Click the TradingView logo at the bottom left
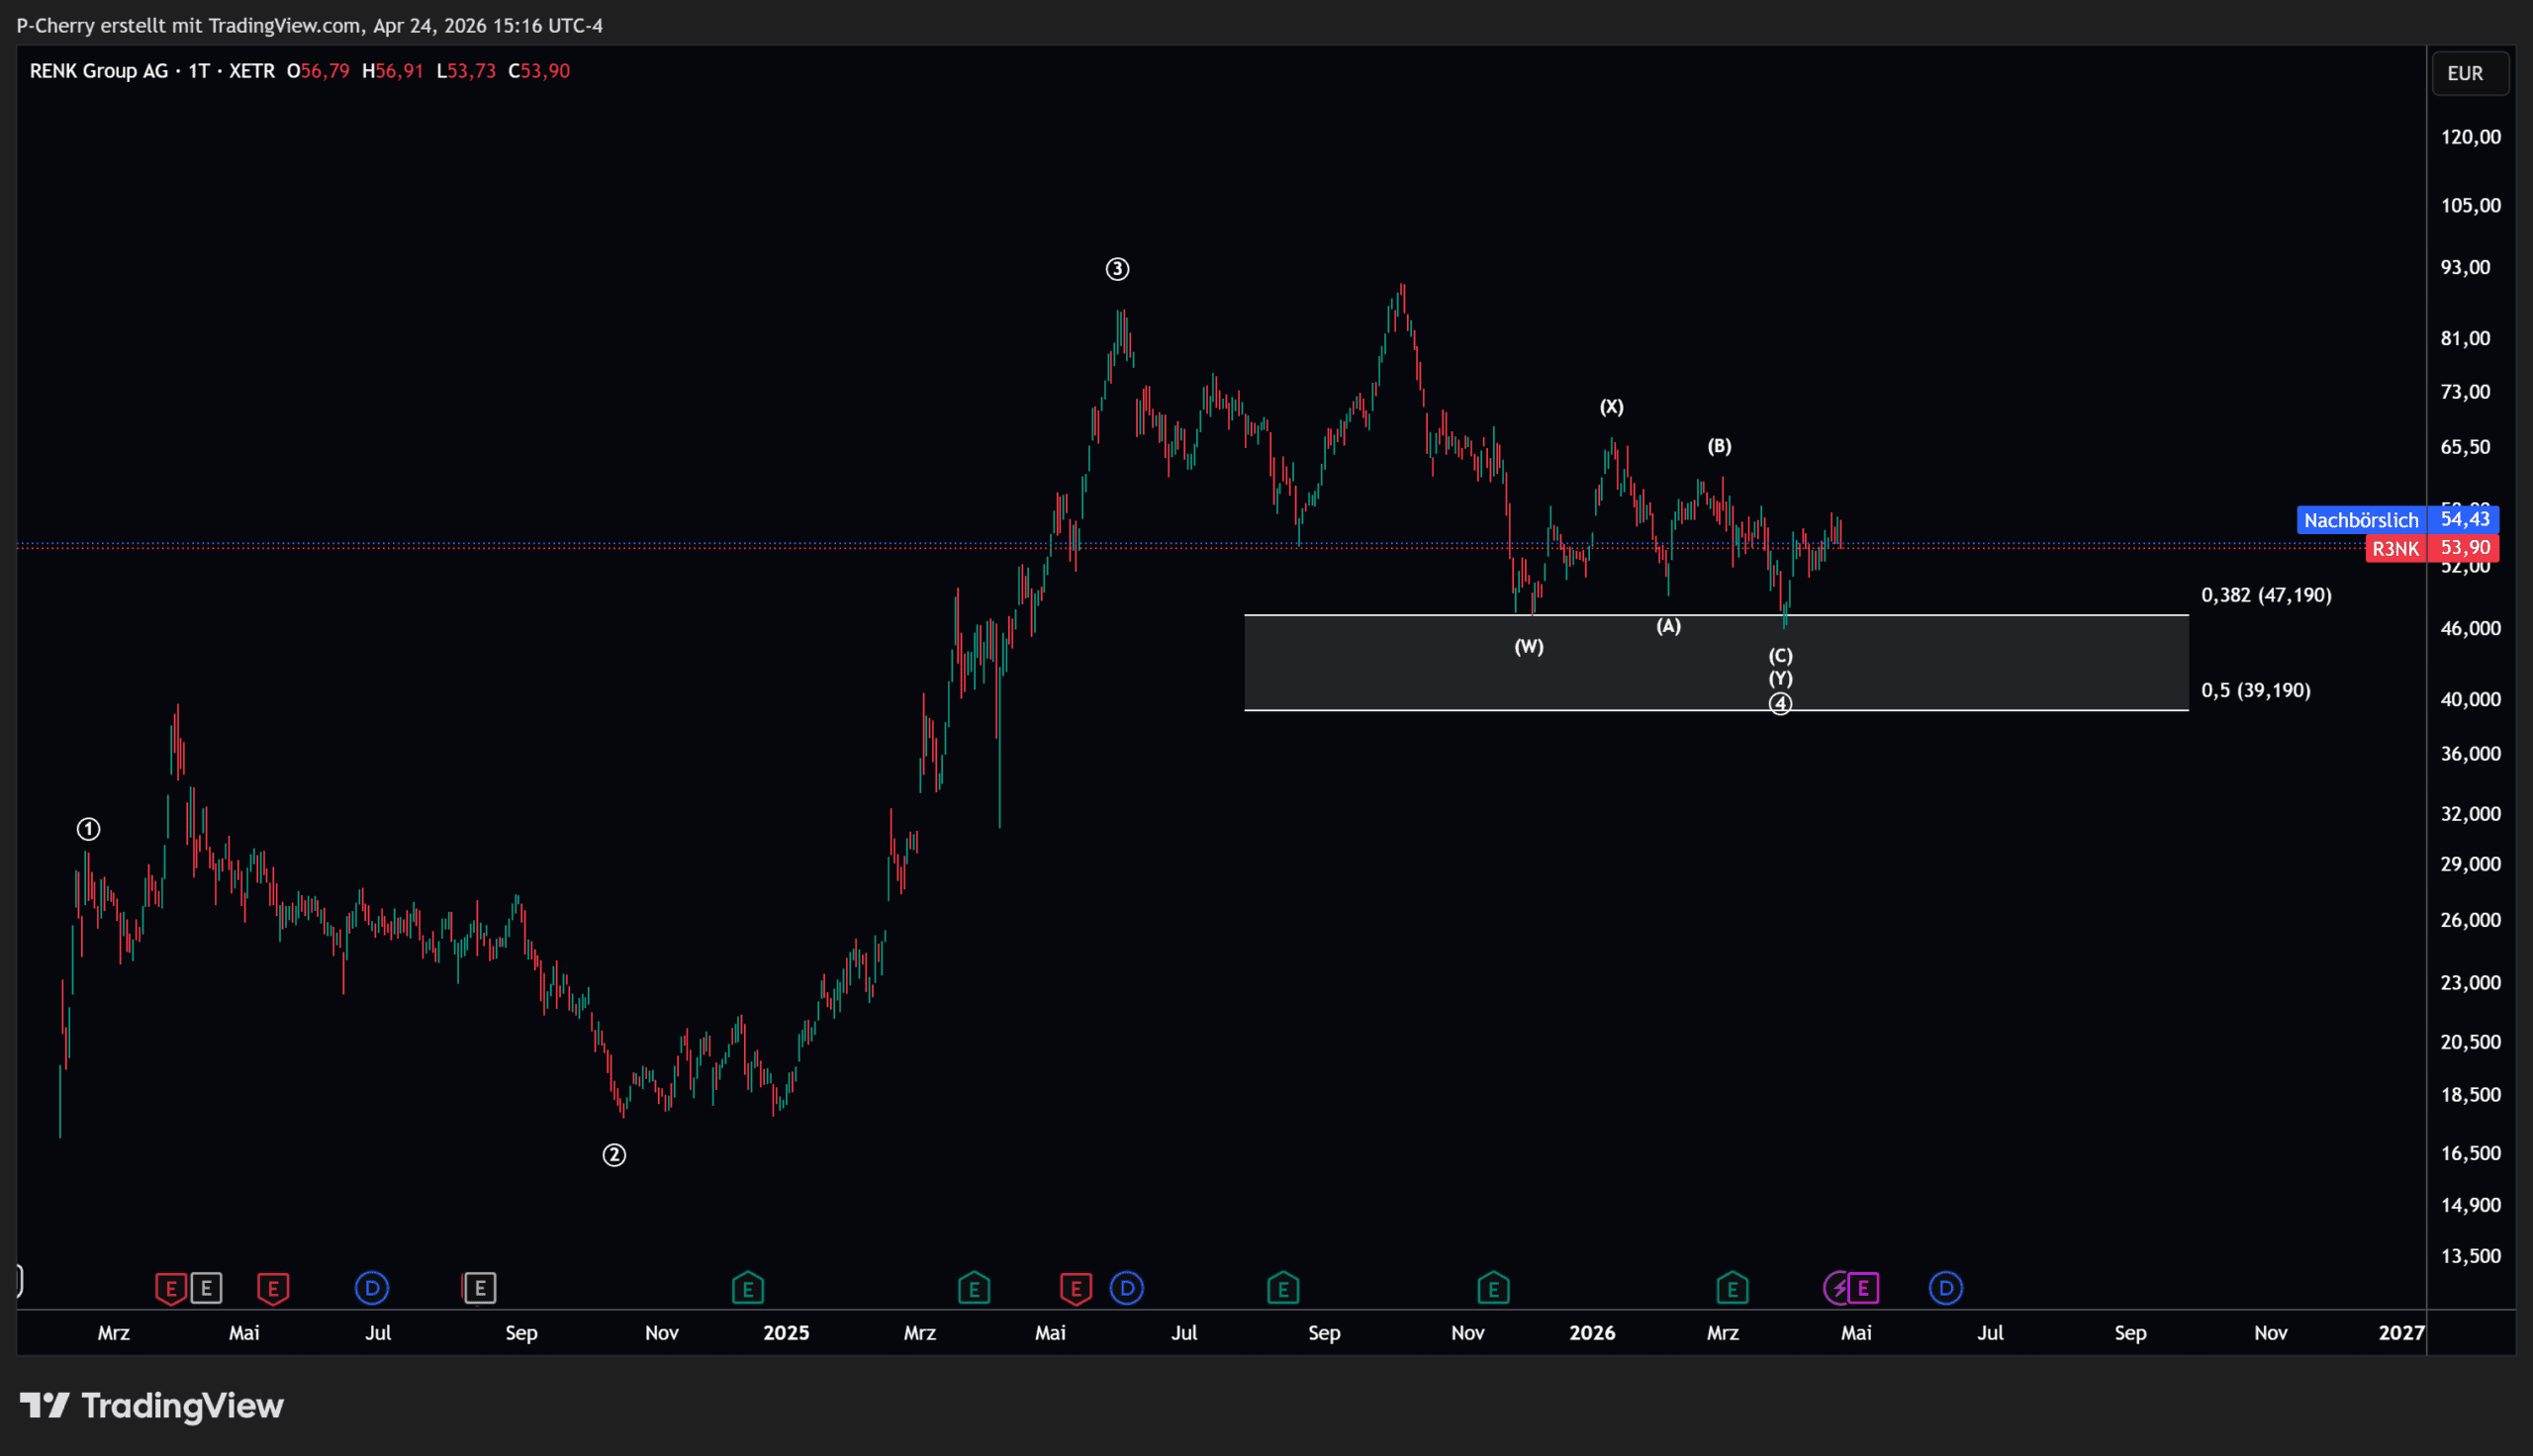2533x1456 pixels. [152, 1406]
